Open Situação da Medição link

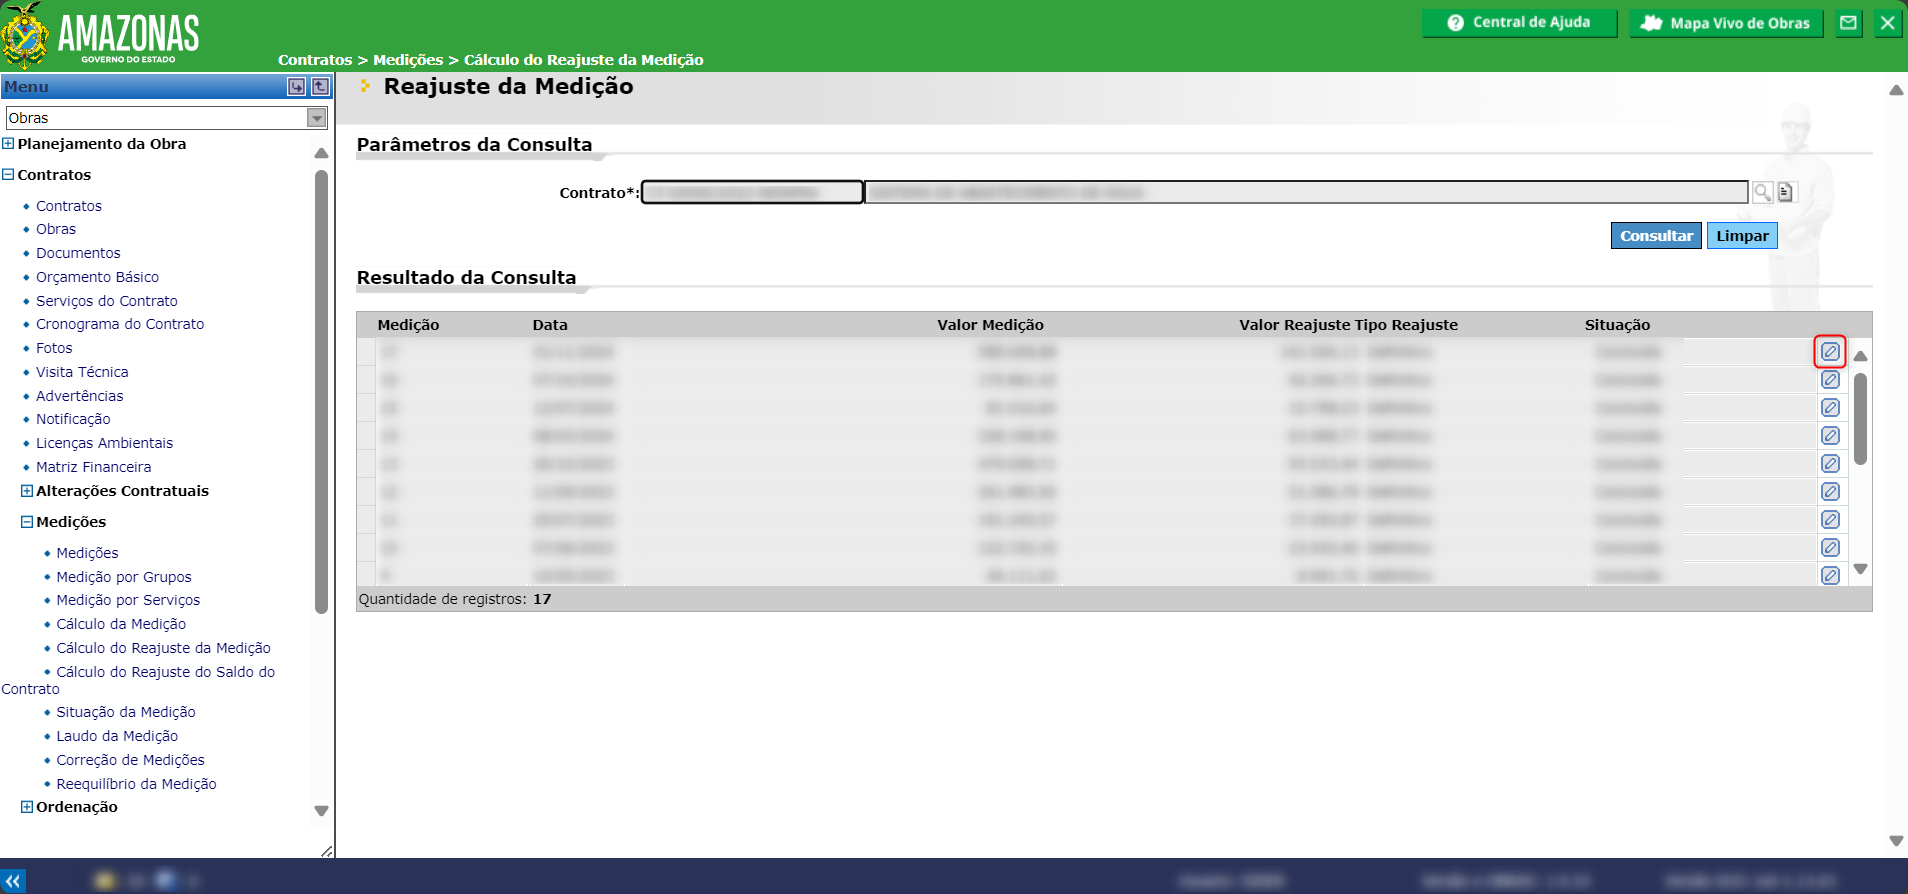click(x=126, y=712)
